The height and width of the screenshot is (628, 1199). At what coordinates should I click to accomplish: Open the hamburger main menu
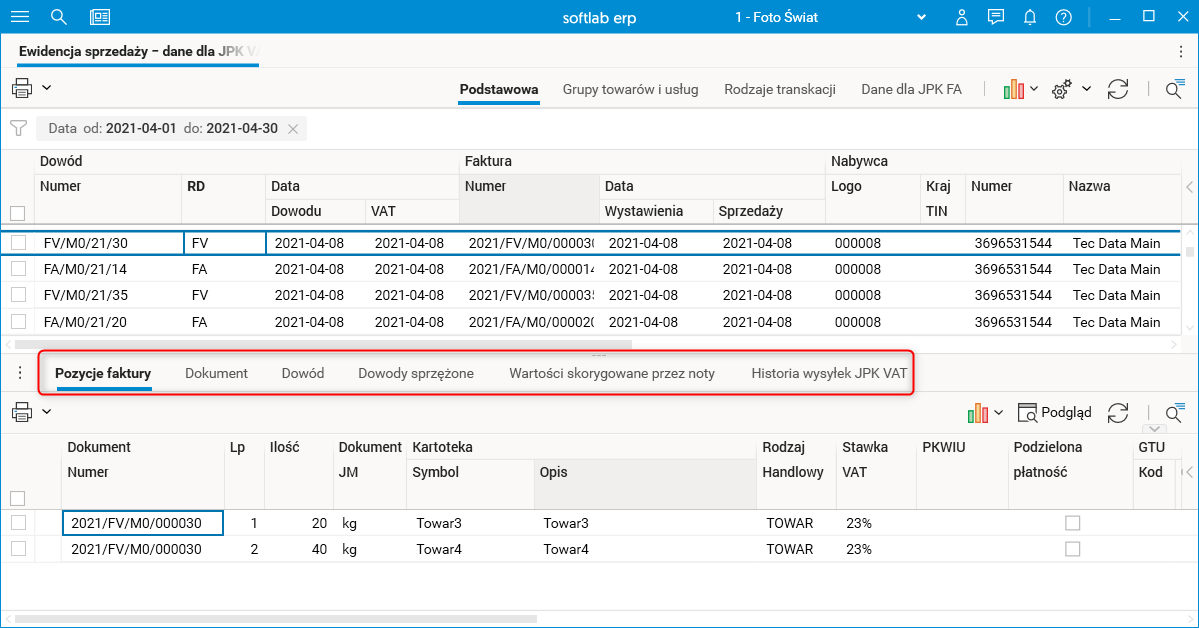(20, 17)
